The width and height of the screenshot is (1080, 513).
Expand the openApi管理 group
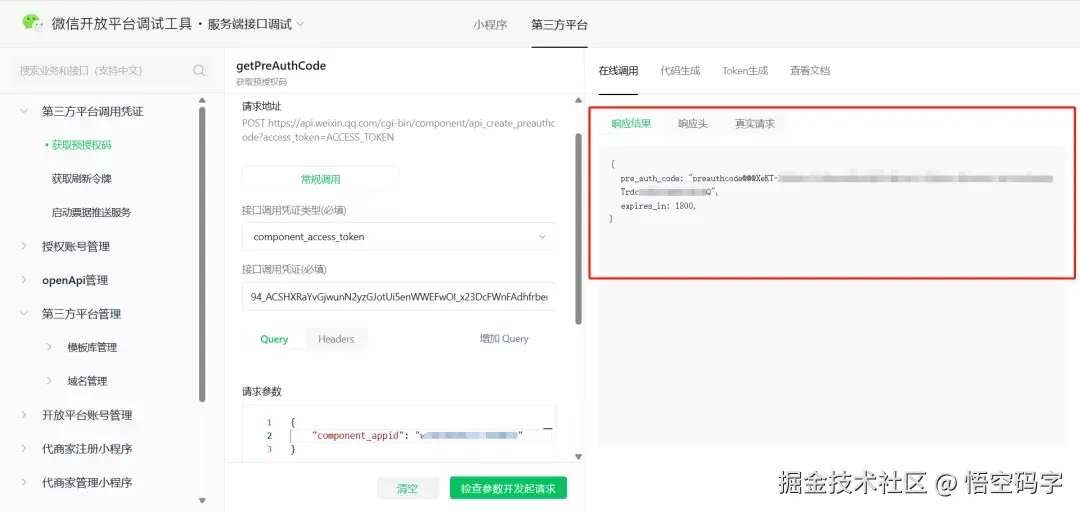(x=24, y=280)
